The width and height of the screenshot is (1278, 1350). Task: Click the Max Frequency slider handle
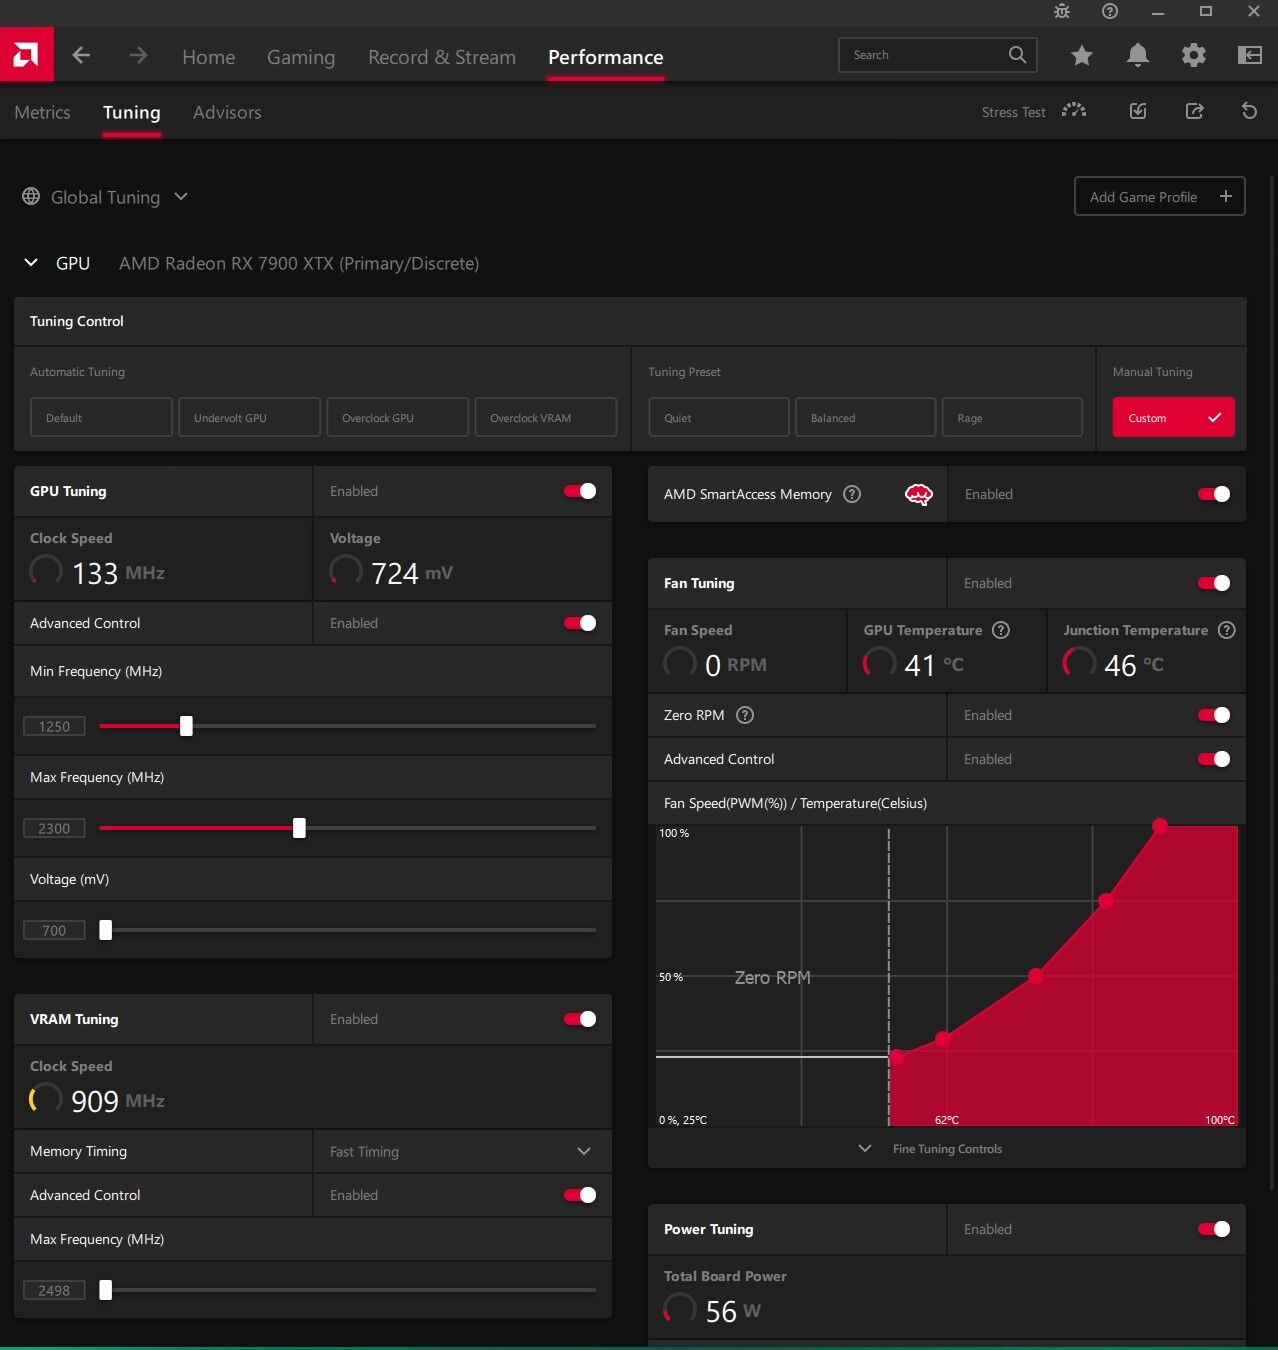coord(299,828)
